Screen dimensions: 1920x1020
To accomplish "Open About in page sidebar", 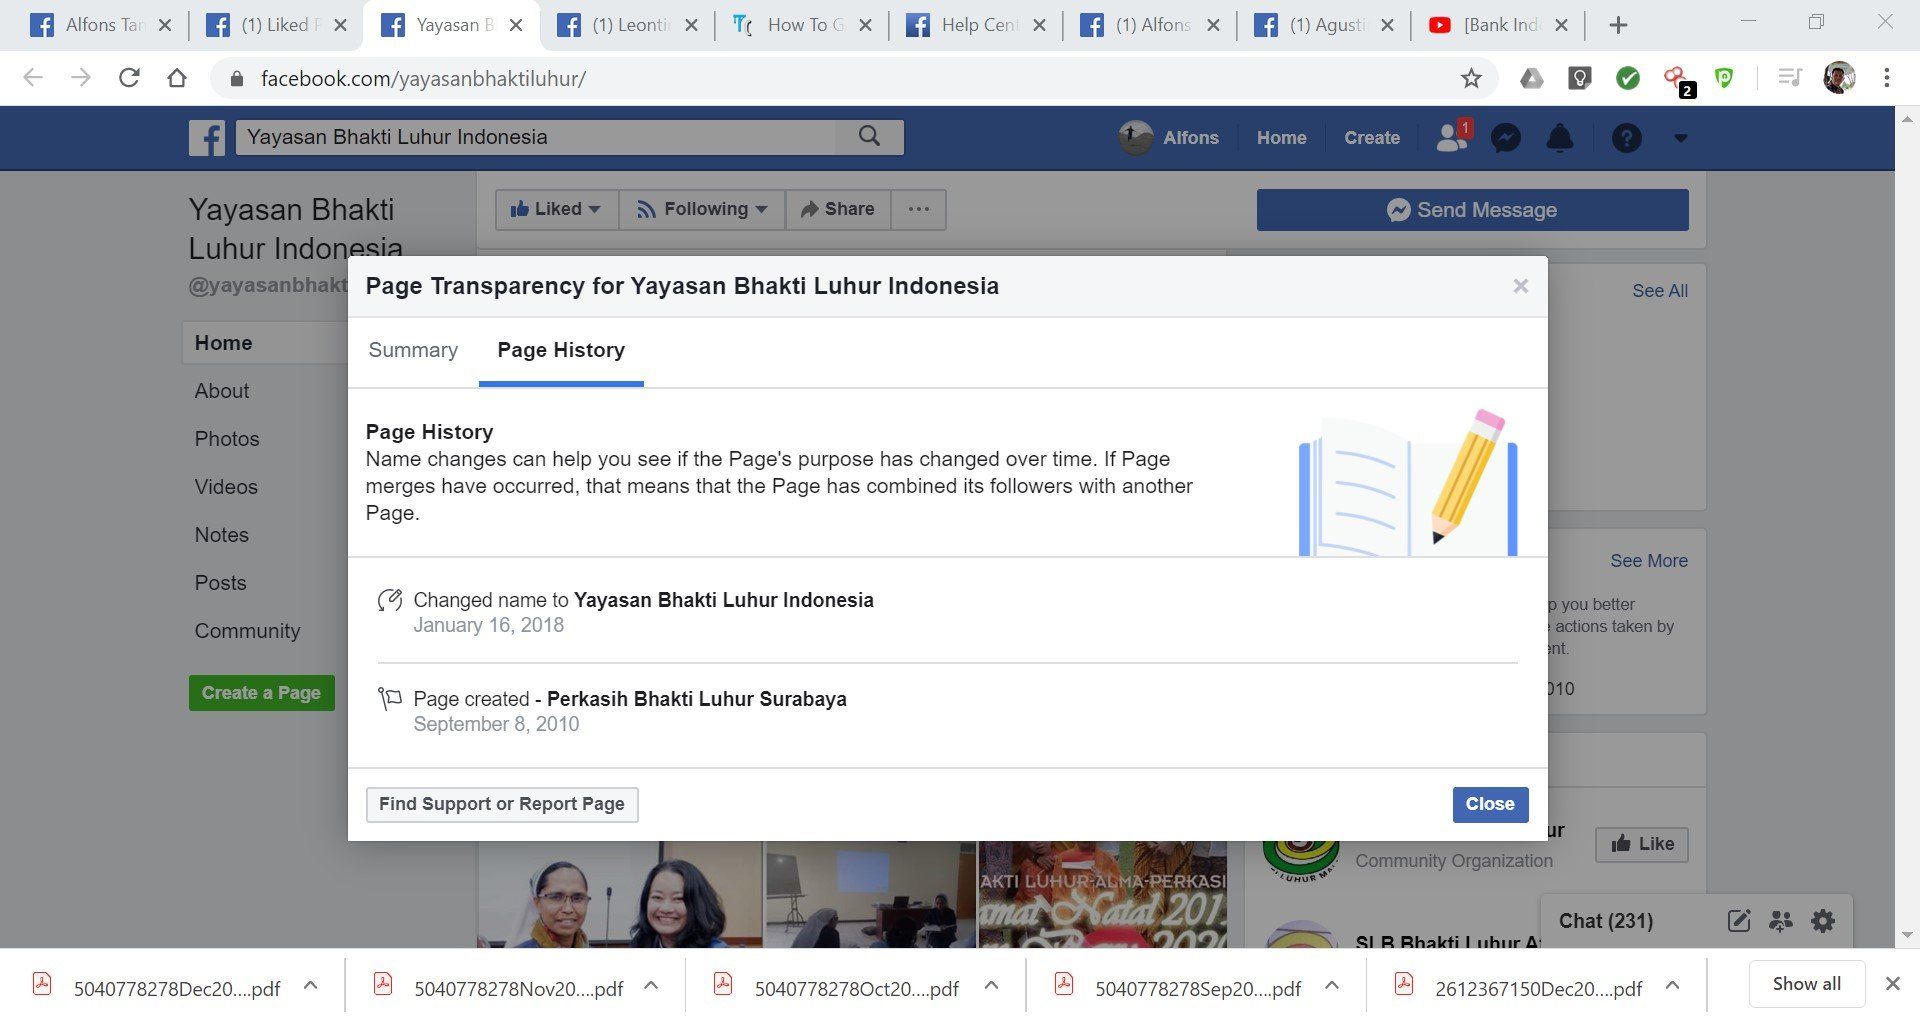I will pos(222,391).
